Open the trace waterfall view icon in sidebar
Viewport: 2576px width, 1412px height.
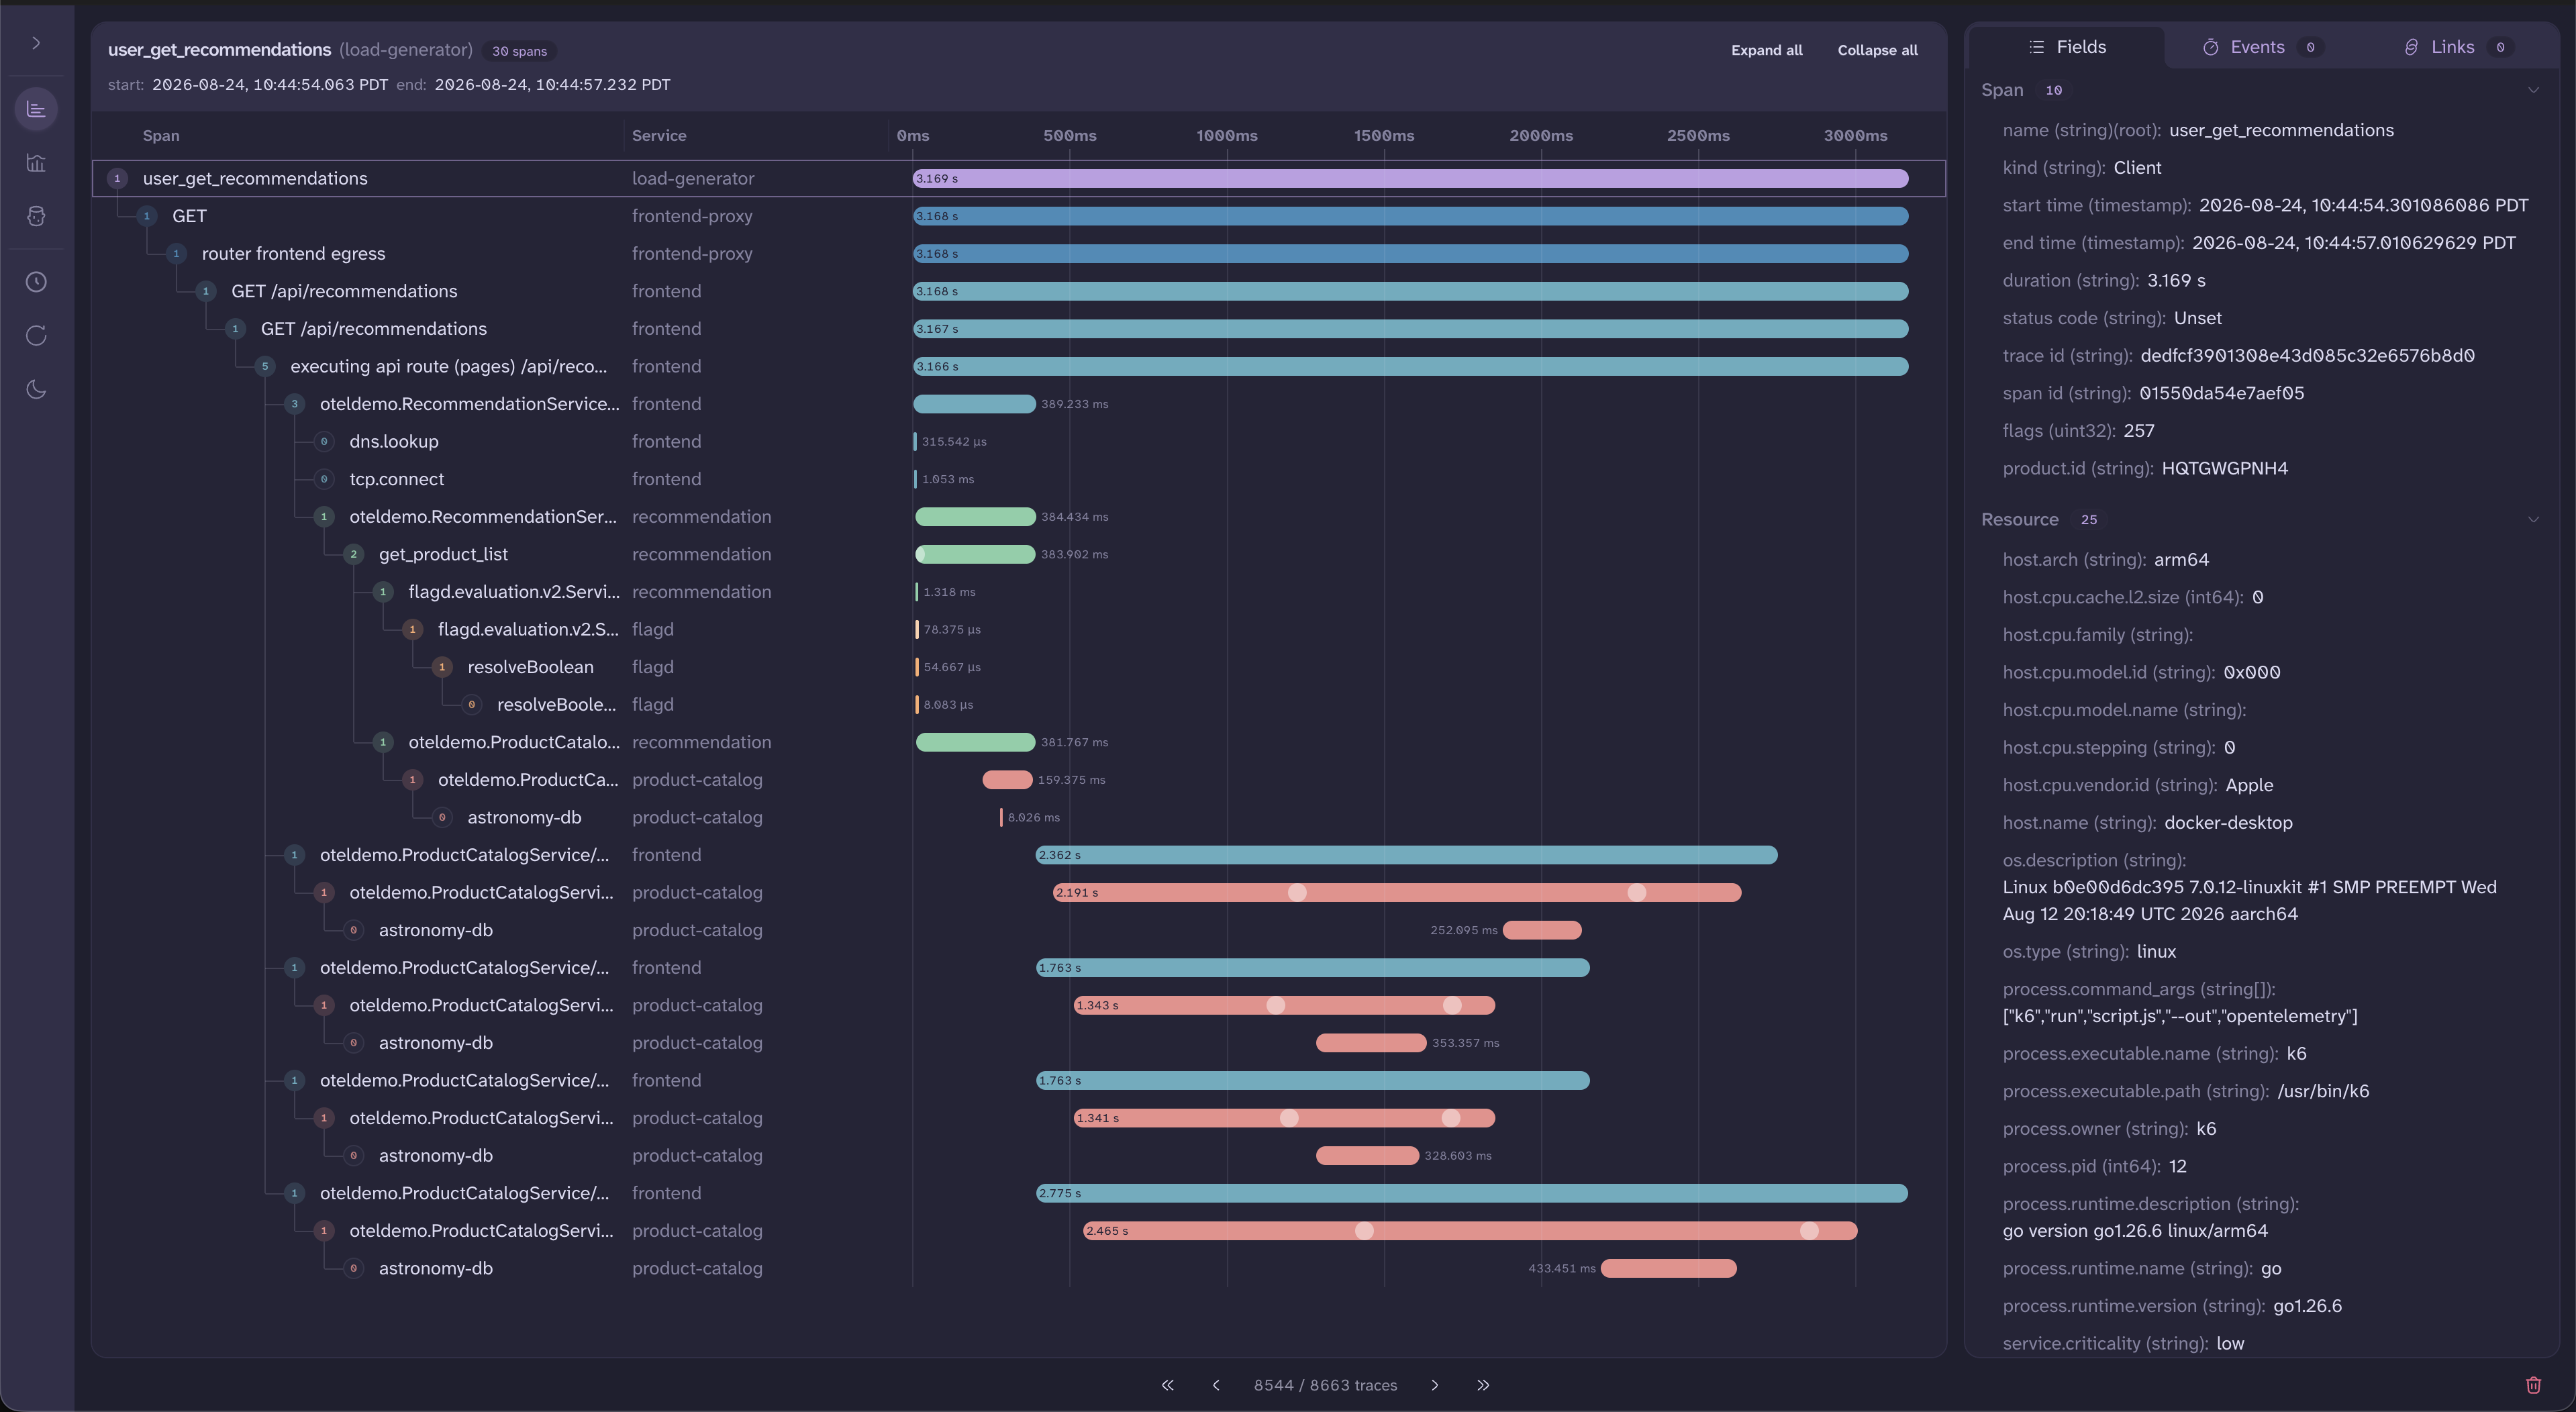[x=36, y=109]
